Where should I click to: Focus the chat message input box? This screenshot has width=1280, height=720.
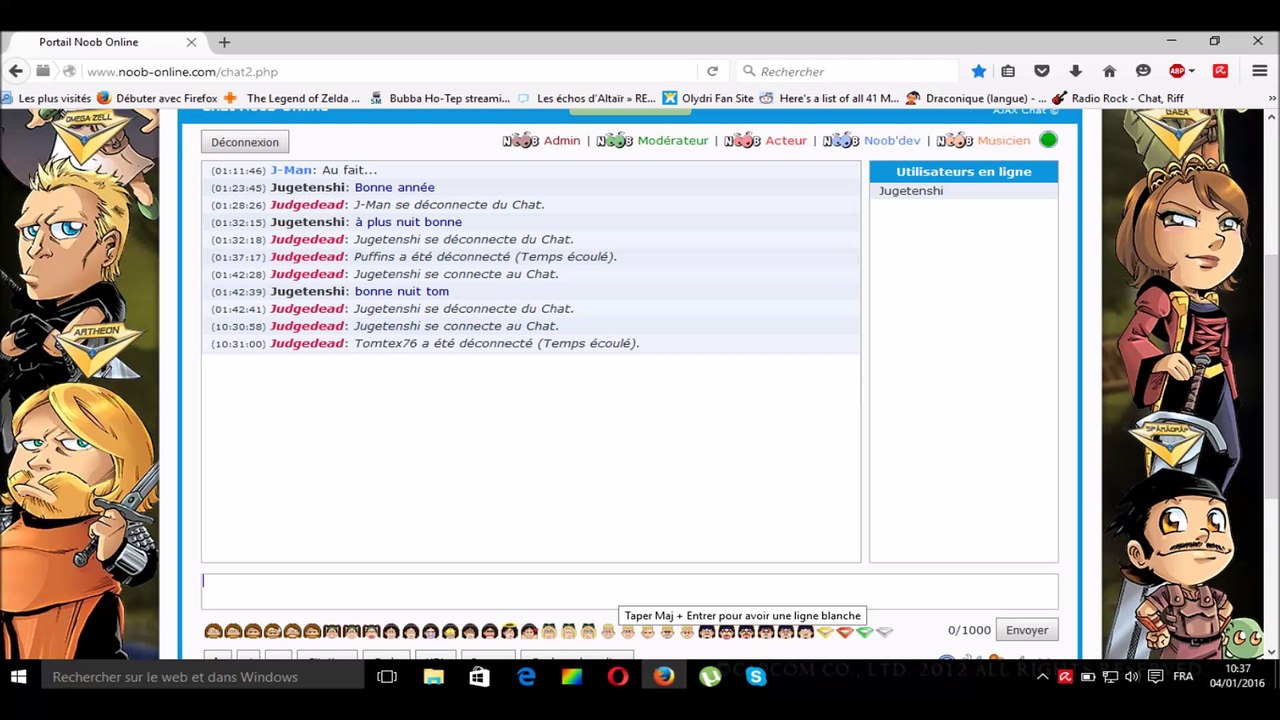tap(629, 591)
